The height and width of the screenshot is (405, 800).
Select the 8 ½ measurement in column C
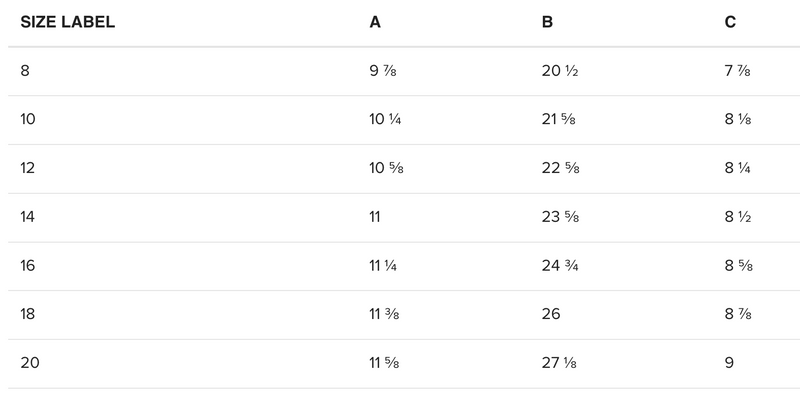738,217
